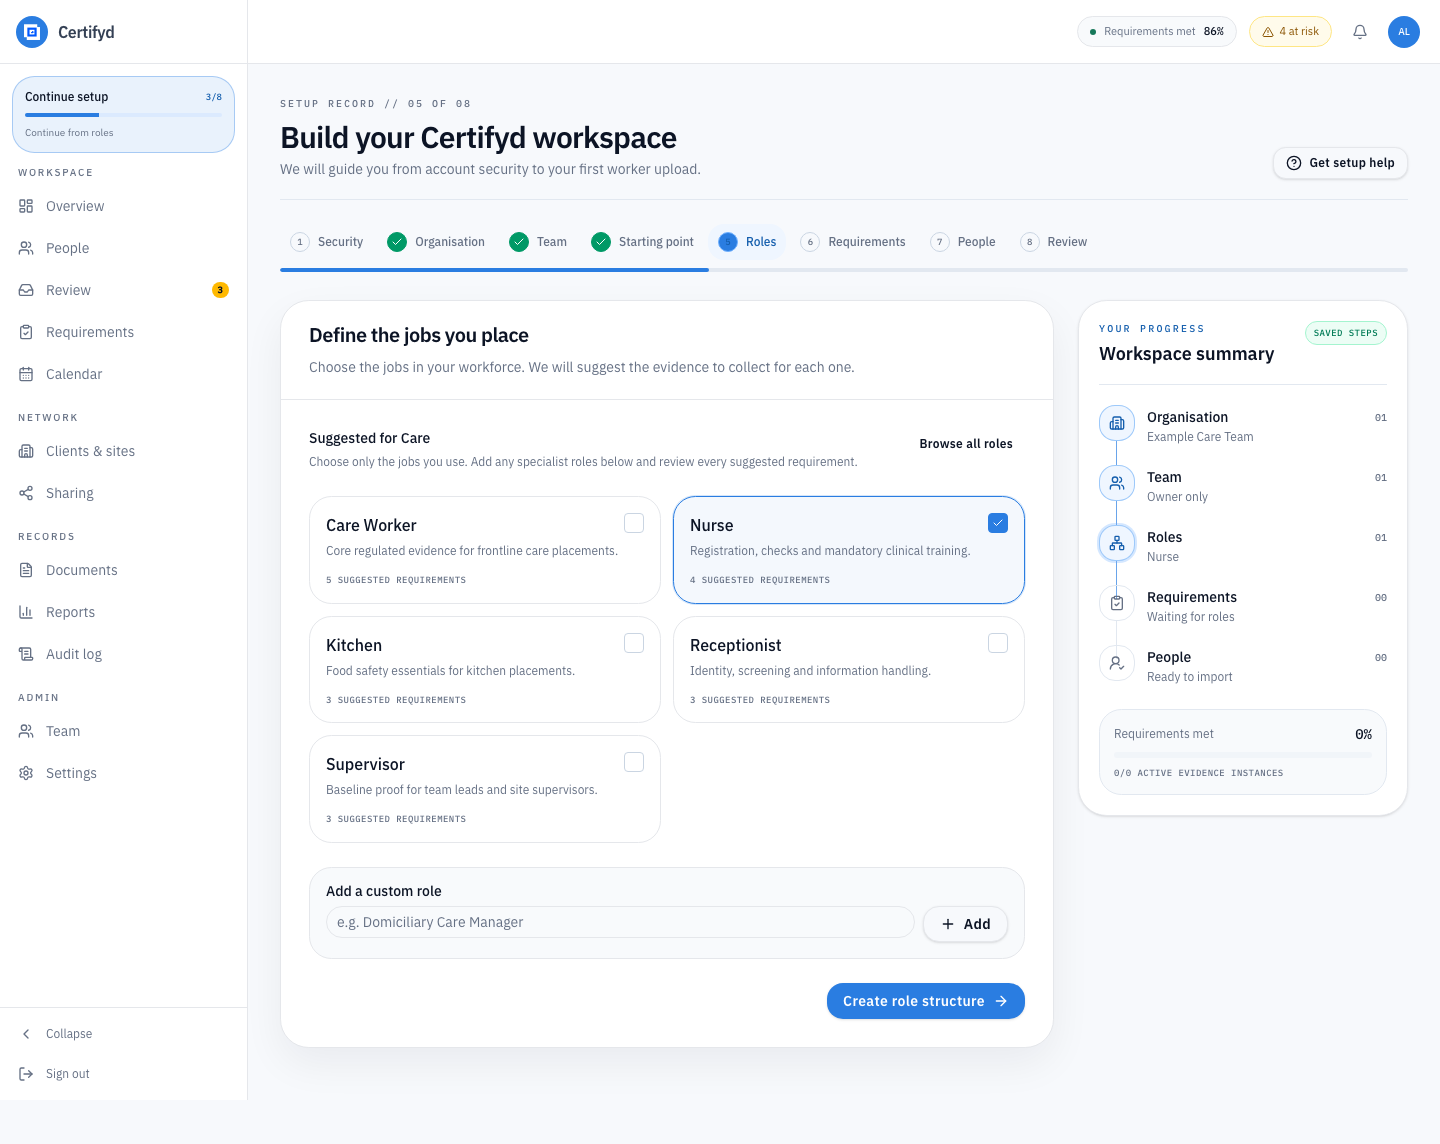Image resolution: width=1440 pixels, height=1144 pixels.
Task: Click People icon in Workspace summary
Action: click(1117, 663)
